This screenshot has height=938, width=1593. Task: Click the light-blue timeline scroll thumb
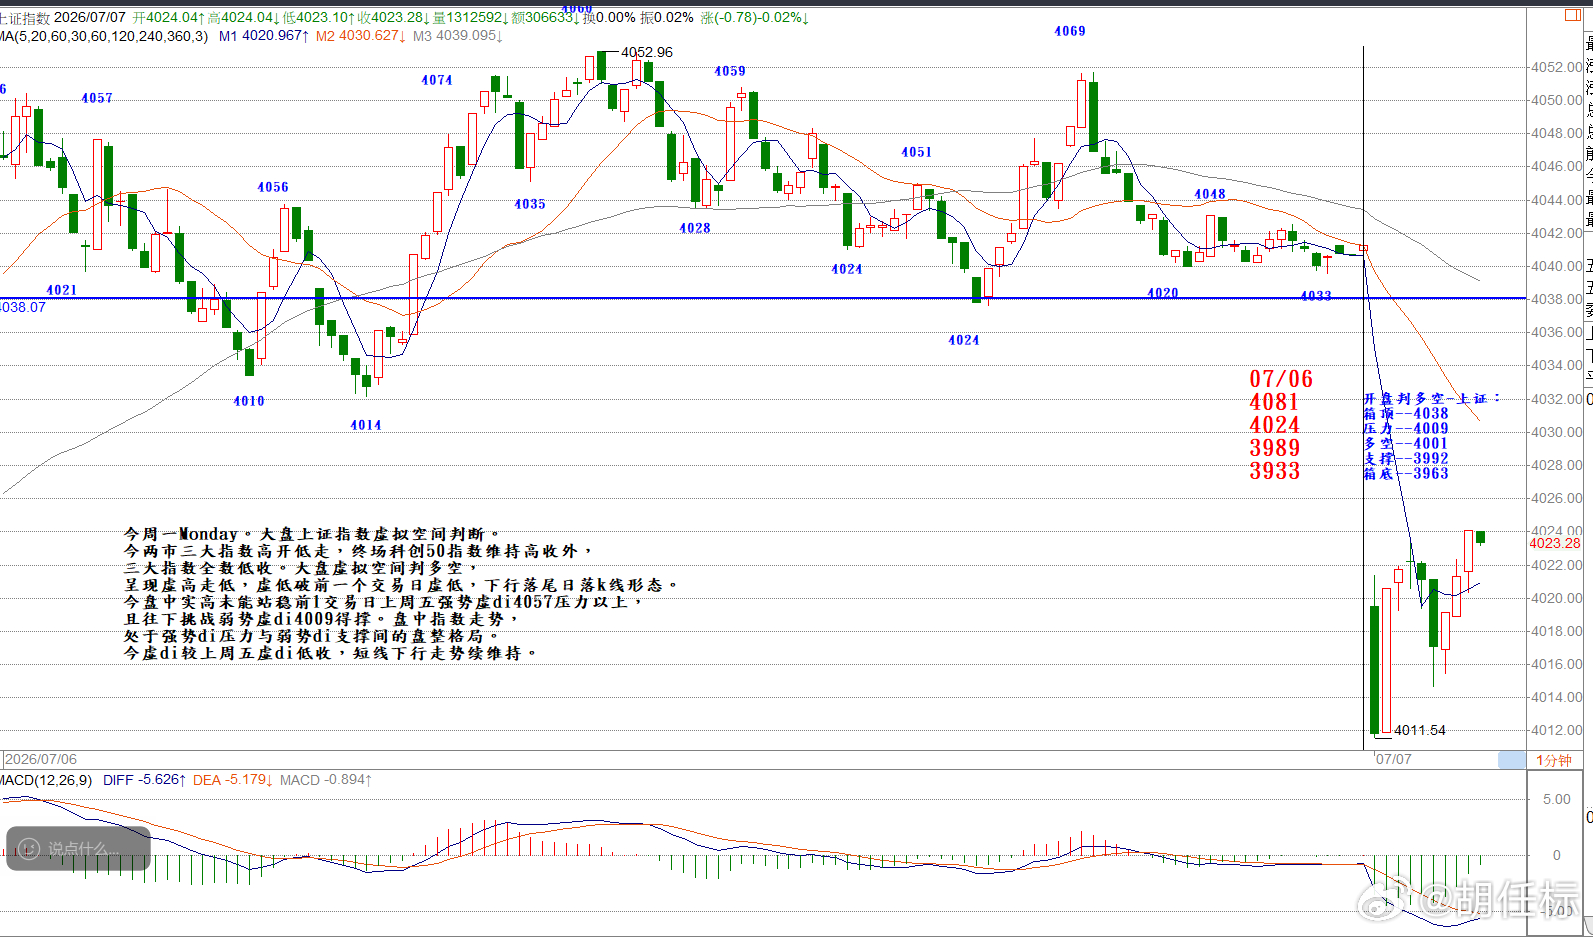1511,760
